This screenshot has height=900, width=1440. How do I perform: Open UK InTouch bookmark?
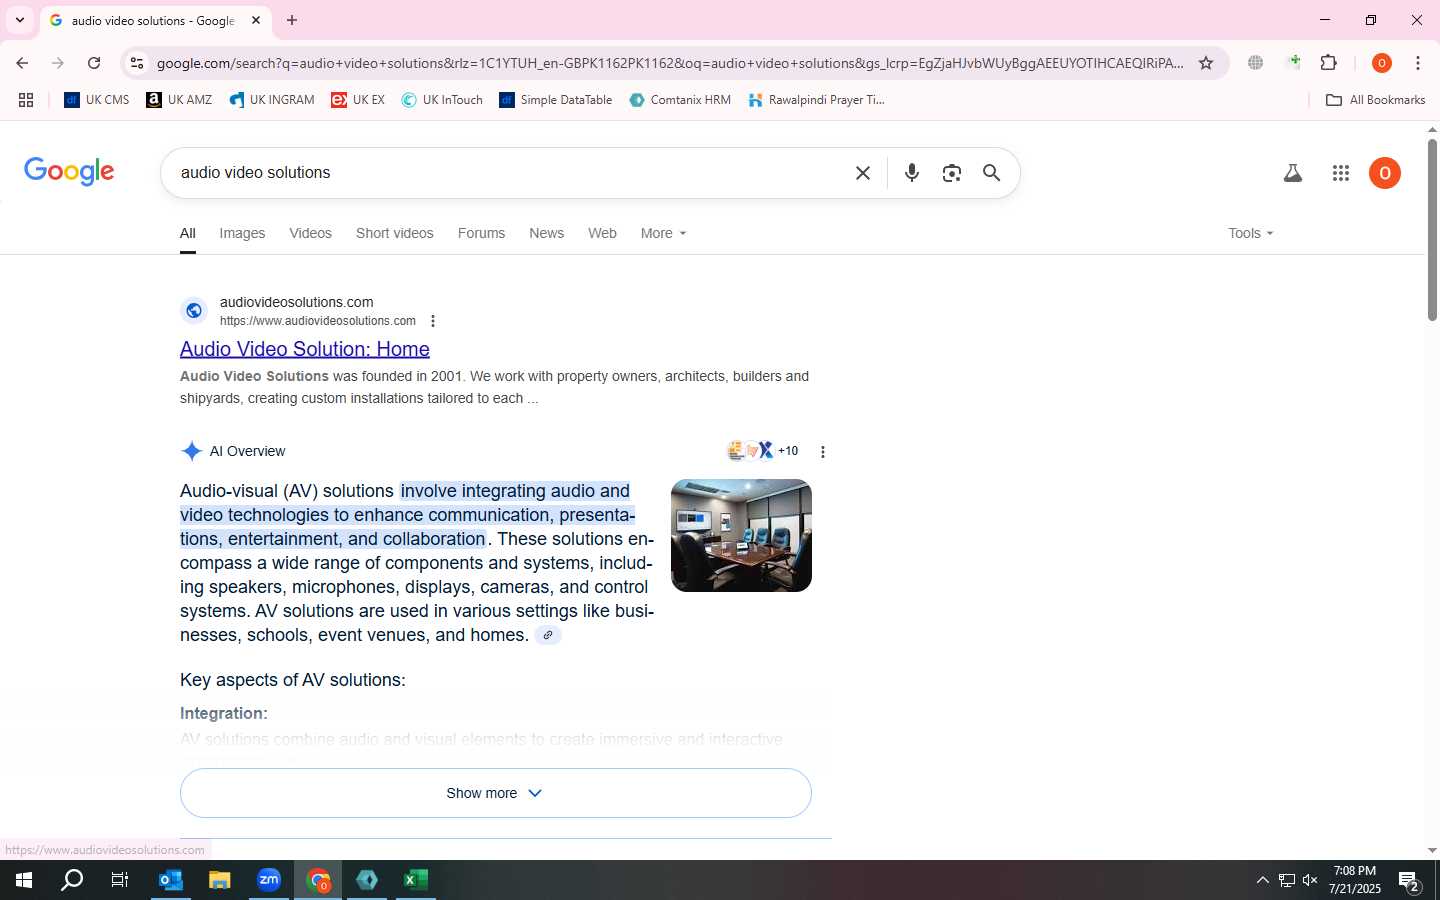tap(442, 100)
